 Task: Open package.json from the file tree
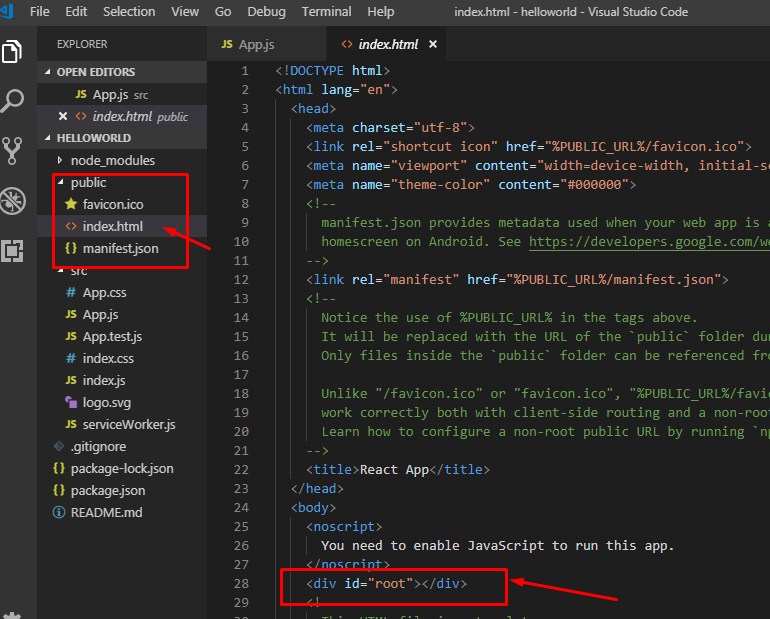[x=107, y=490]
